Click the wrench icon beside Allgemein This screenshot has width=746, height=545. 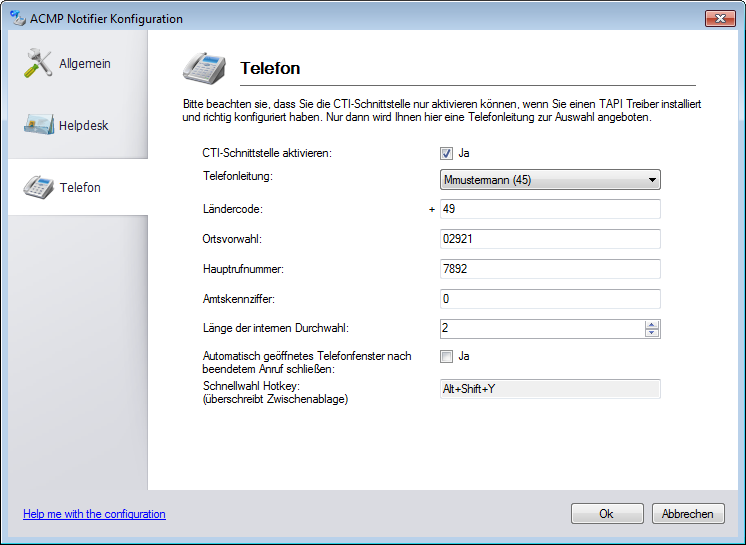tap(36, 63)
